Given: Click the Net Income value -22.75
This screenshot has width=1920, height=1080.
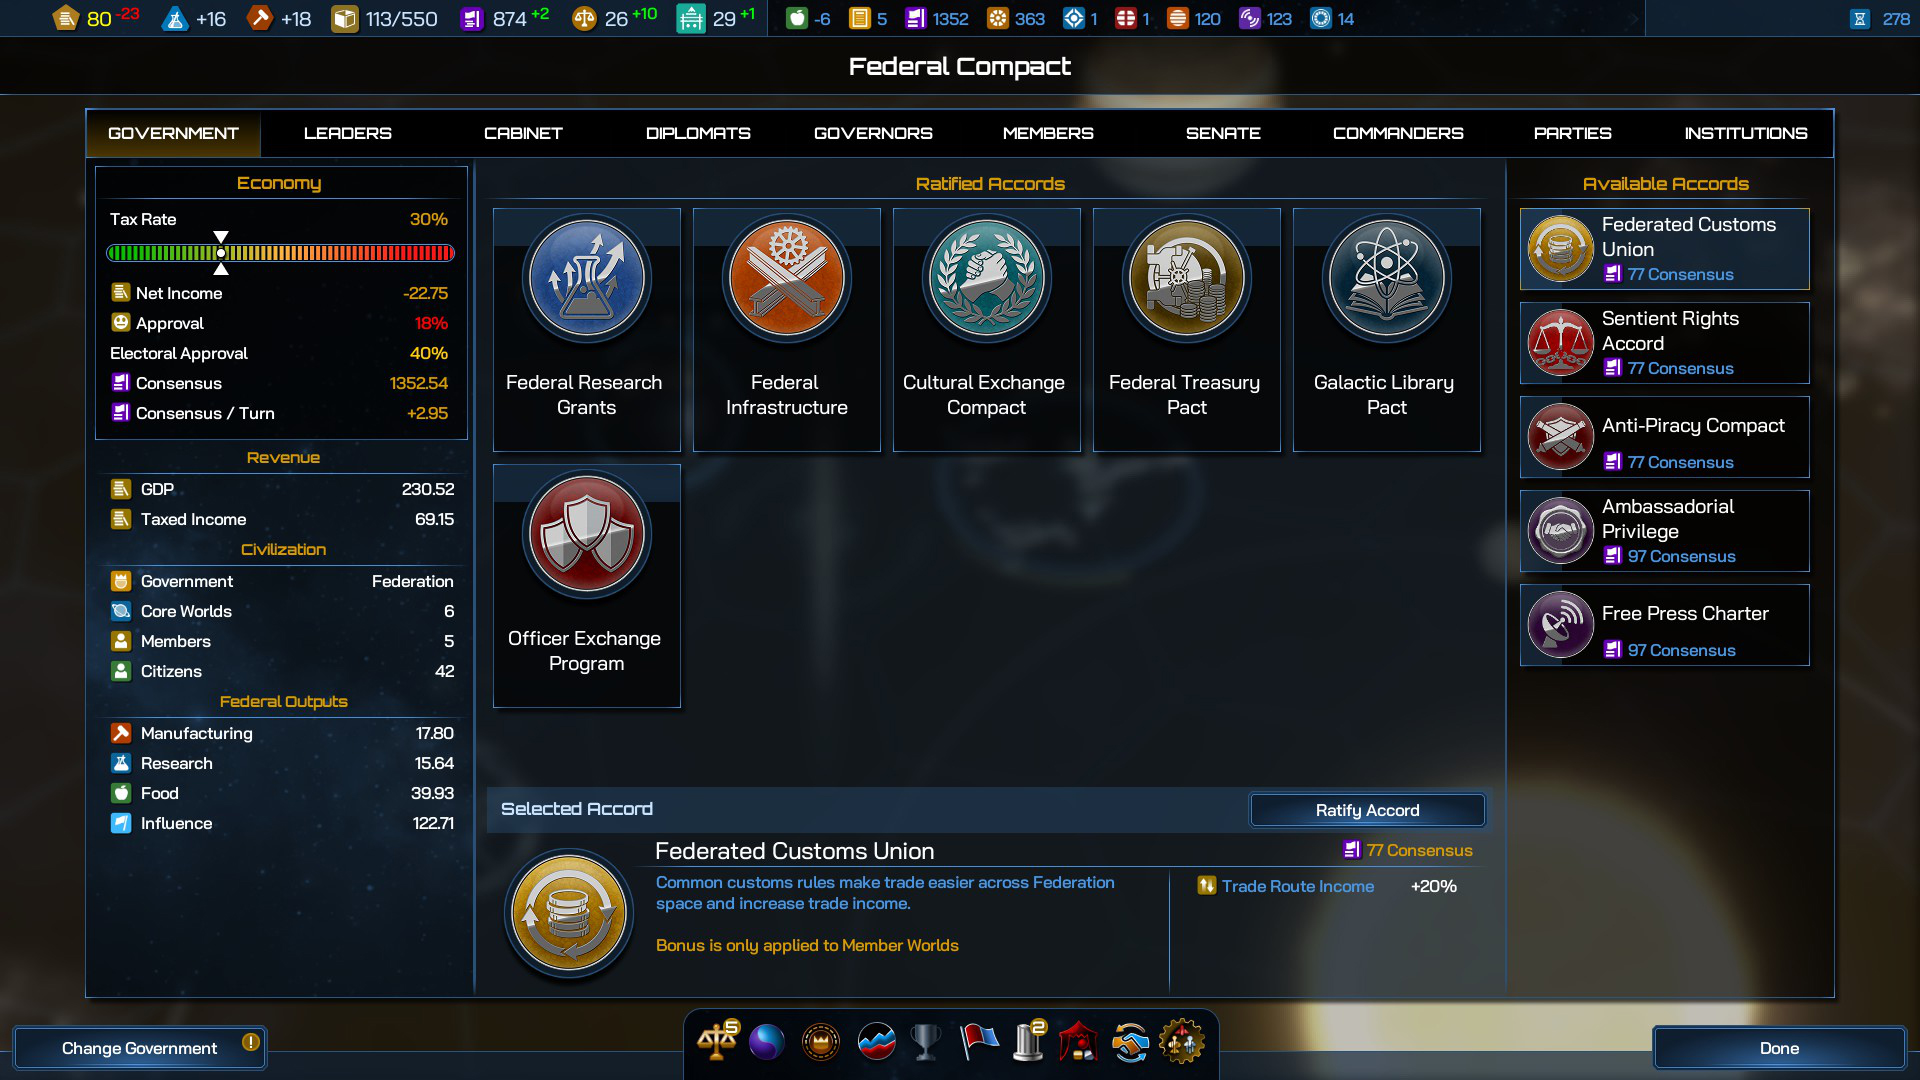Looking at the screenshot, I should pyautogui.click(x=425, y=293).
